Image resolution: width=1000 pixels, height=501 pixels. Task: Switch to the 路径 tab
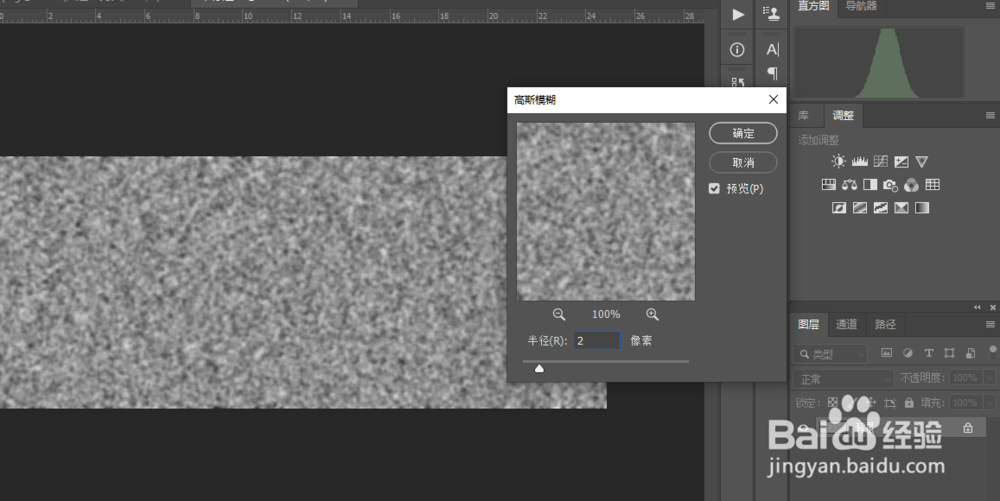click(885, 324)
